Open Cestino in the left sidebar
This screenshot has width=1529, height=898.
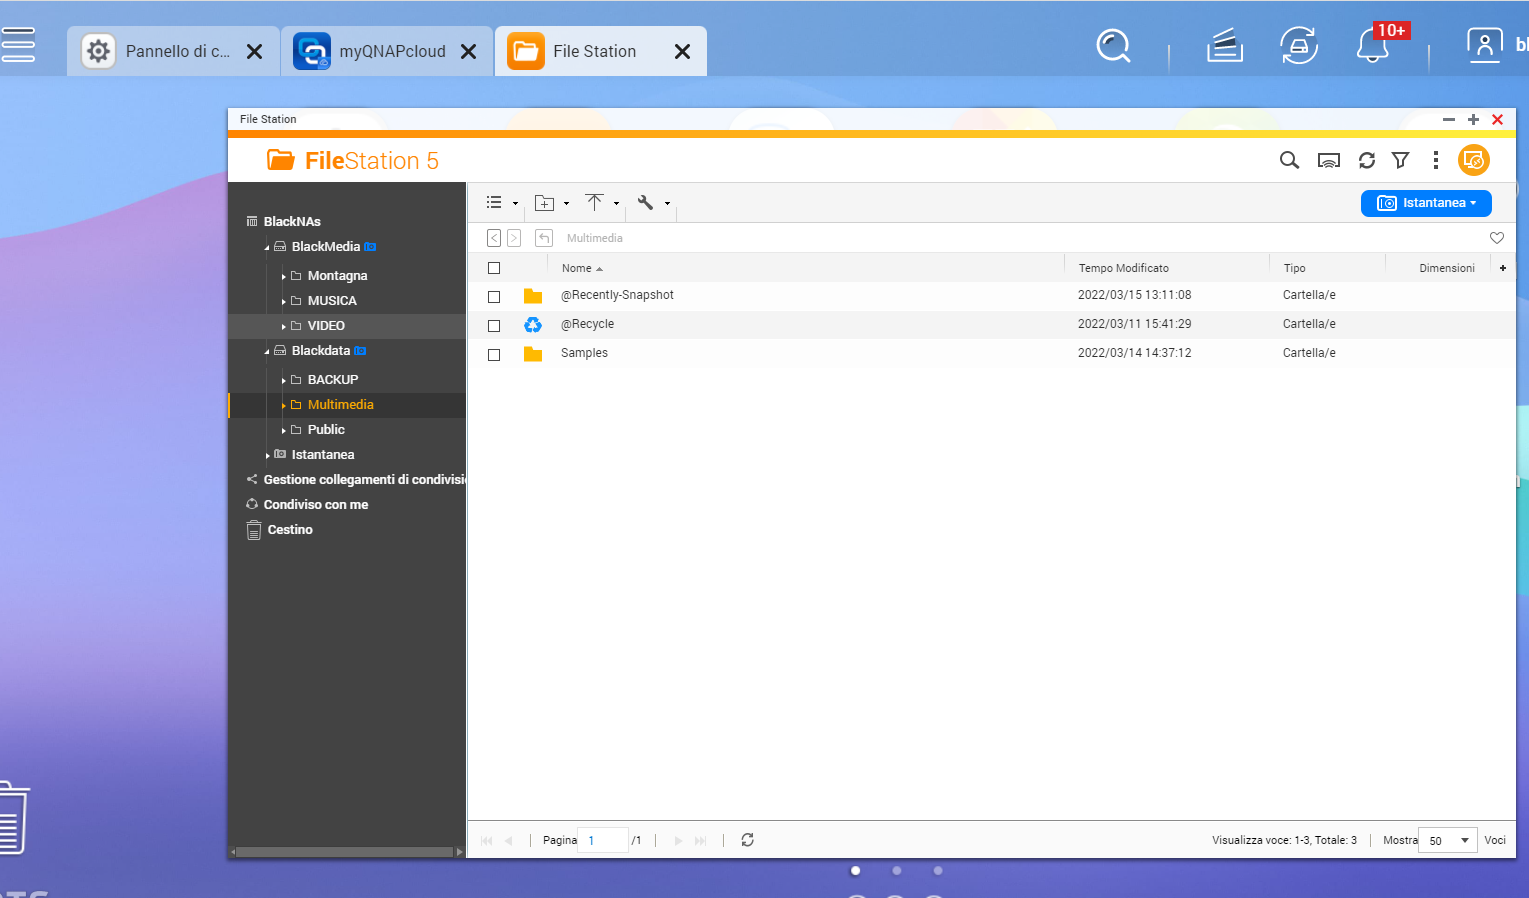(290, 530)
